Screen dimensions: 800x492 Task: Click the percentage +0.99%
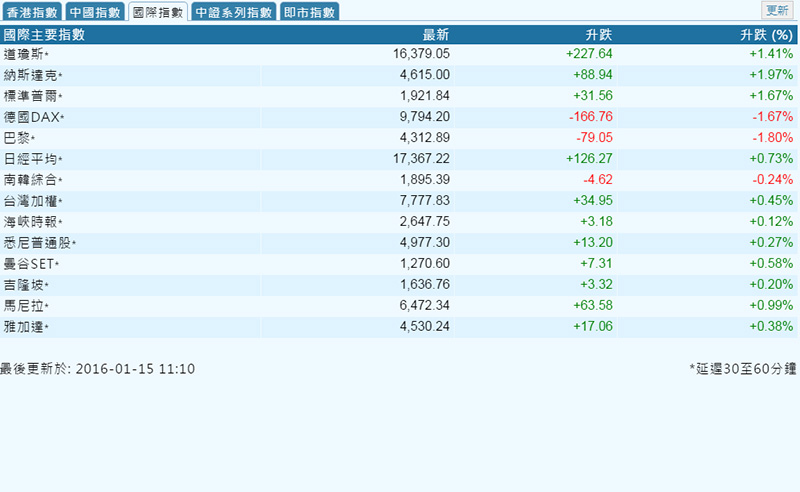coord(771,305)
